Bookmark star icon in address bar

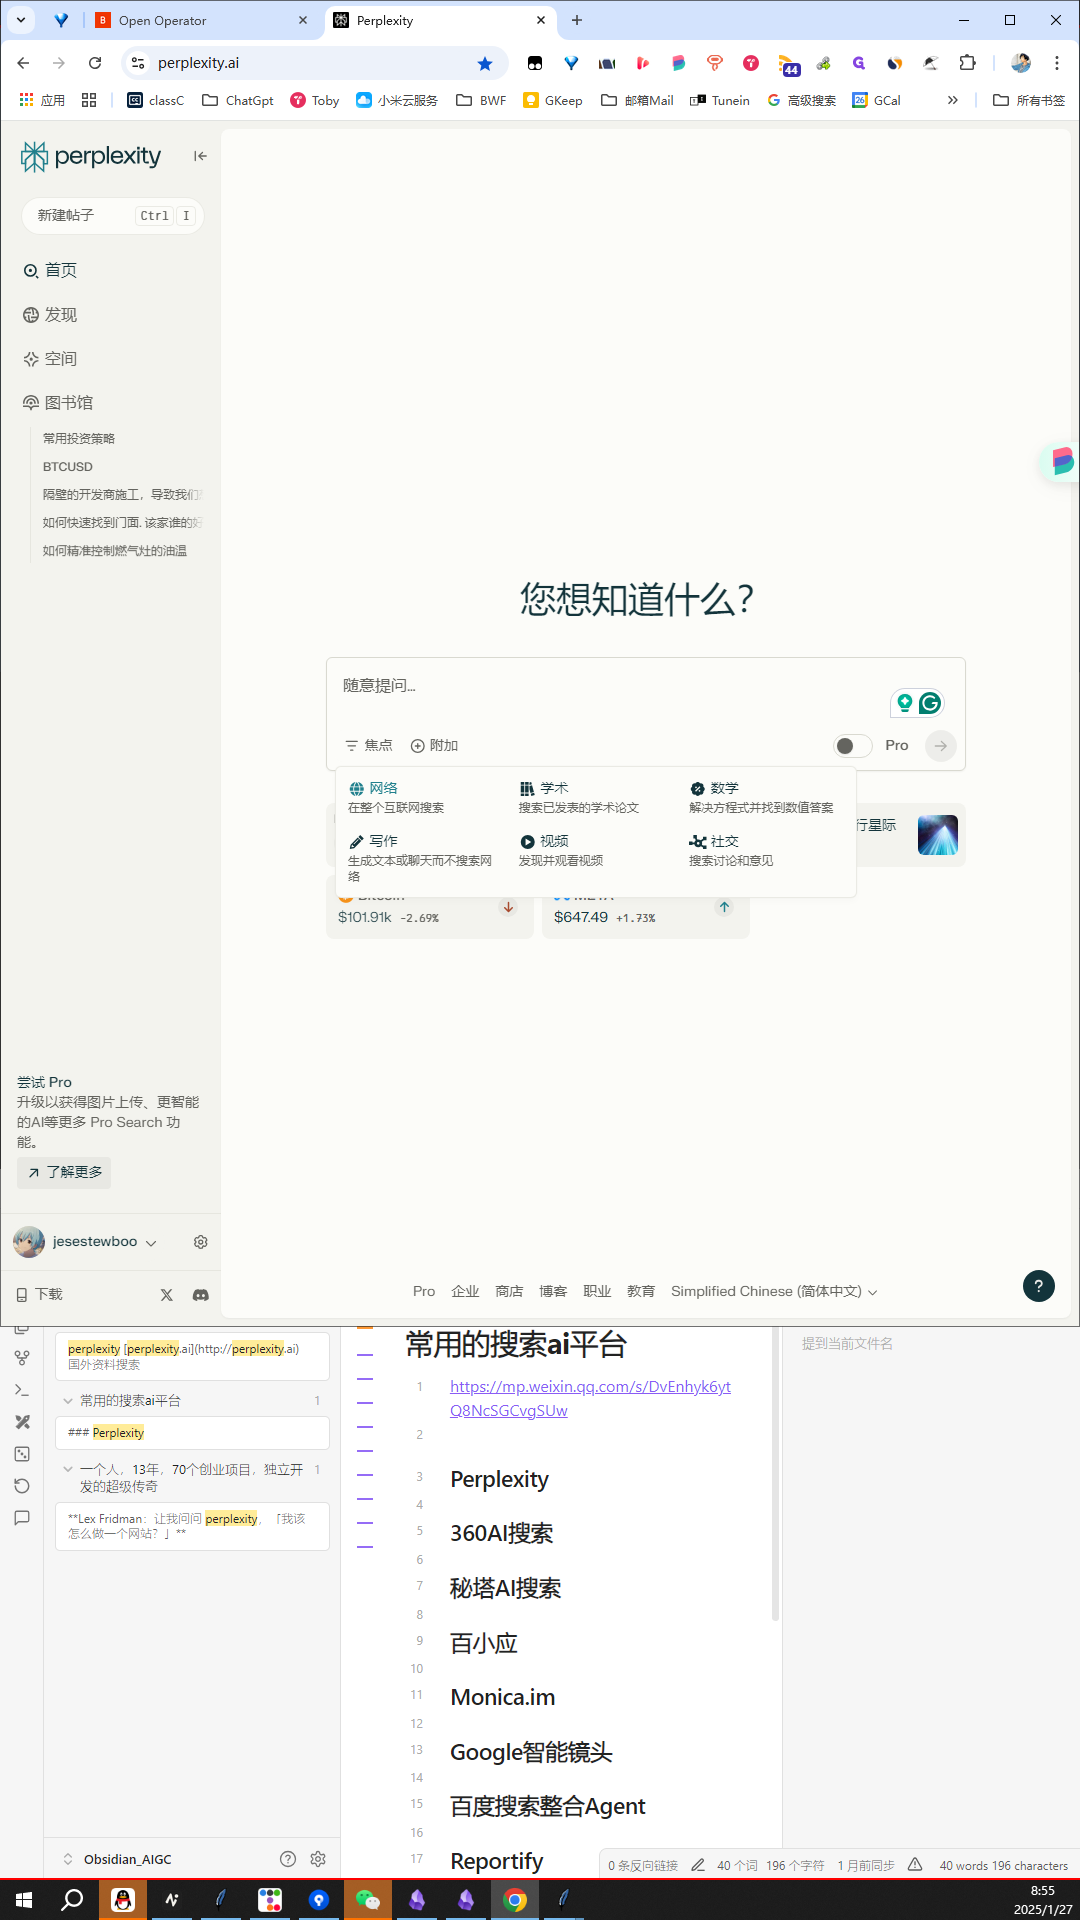pos(485,63)
